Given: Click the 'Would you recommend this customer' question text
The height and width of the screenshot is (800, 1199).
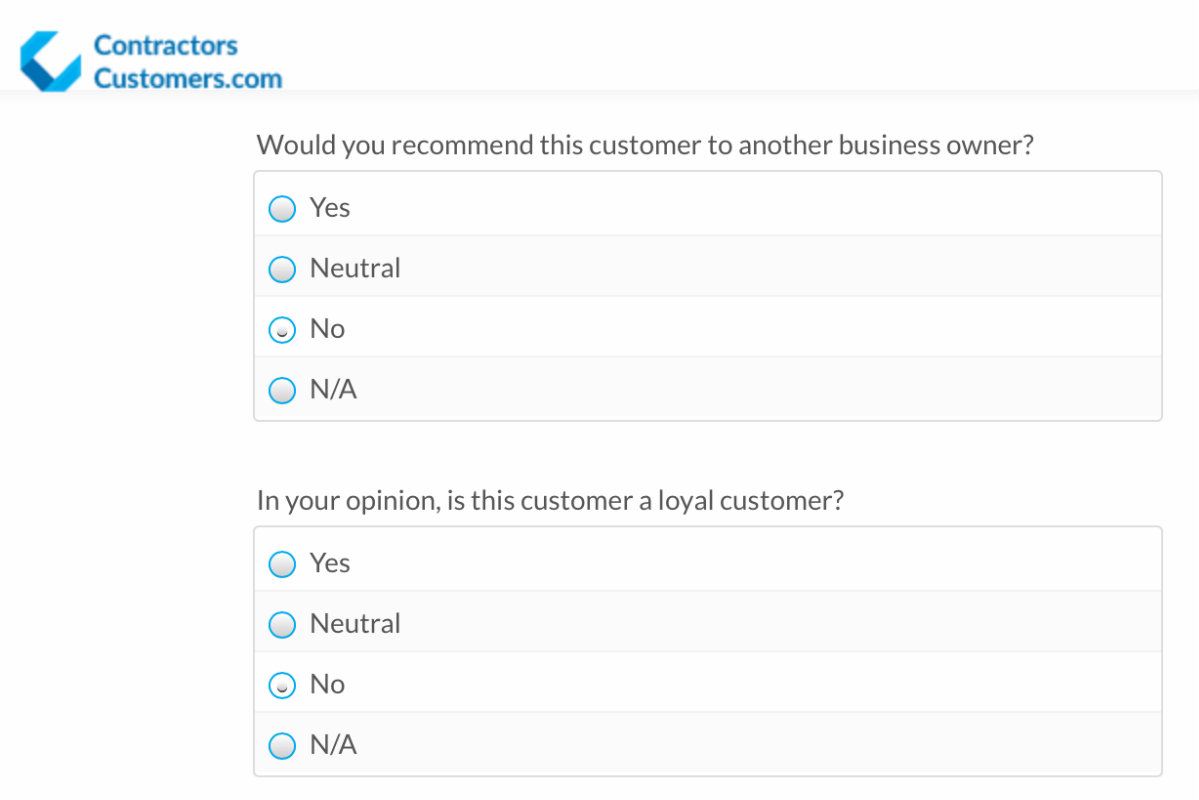Looking at the screenshot, I should 645,145.
